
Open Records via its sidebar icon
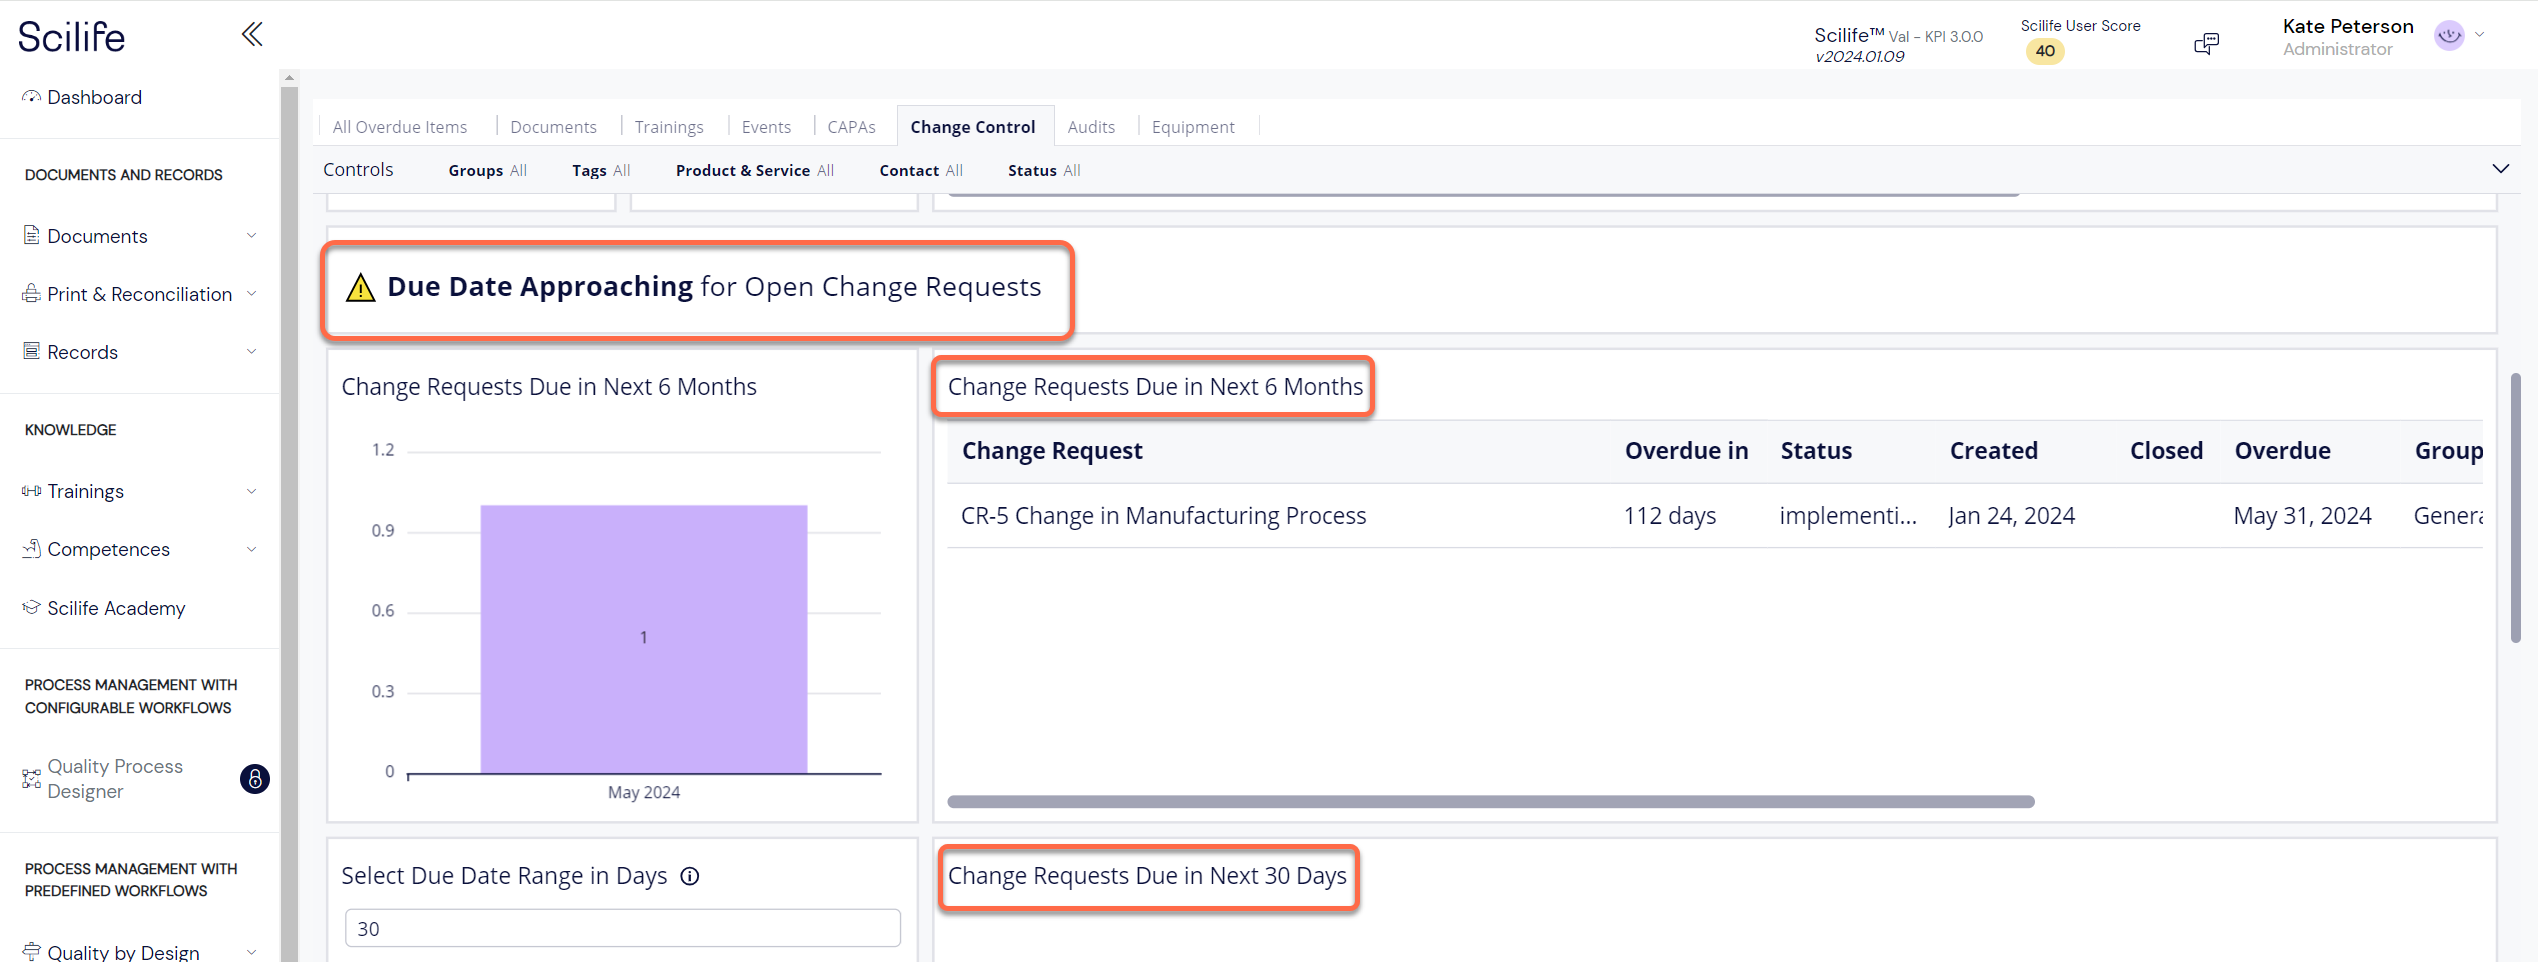point(32,351)
